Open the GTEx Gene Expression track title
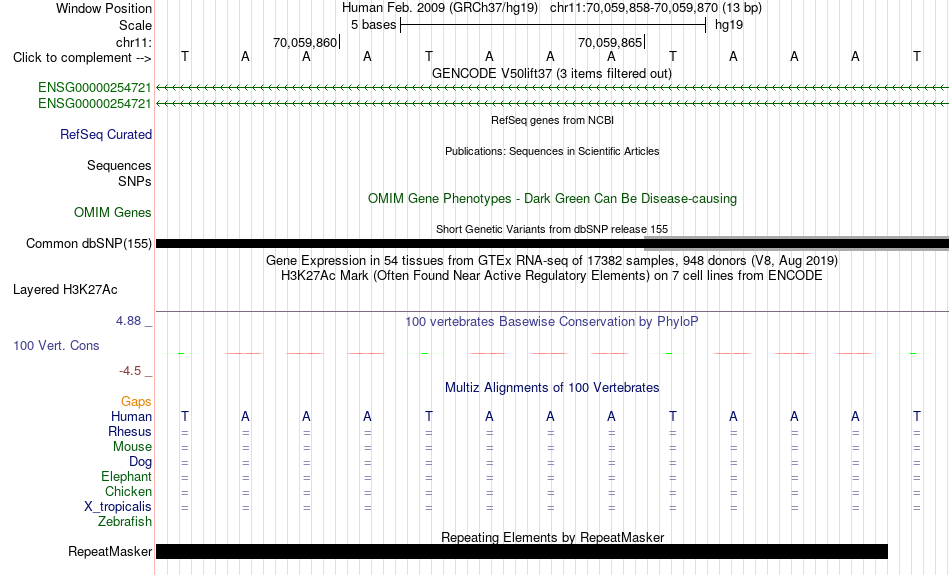The image size is (950, 575). pos(552,261)
